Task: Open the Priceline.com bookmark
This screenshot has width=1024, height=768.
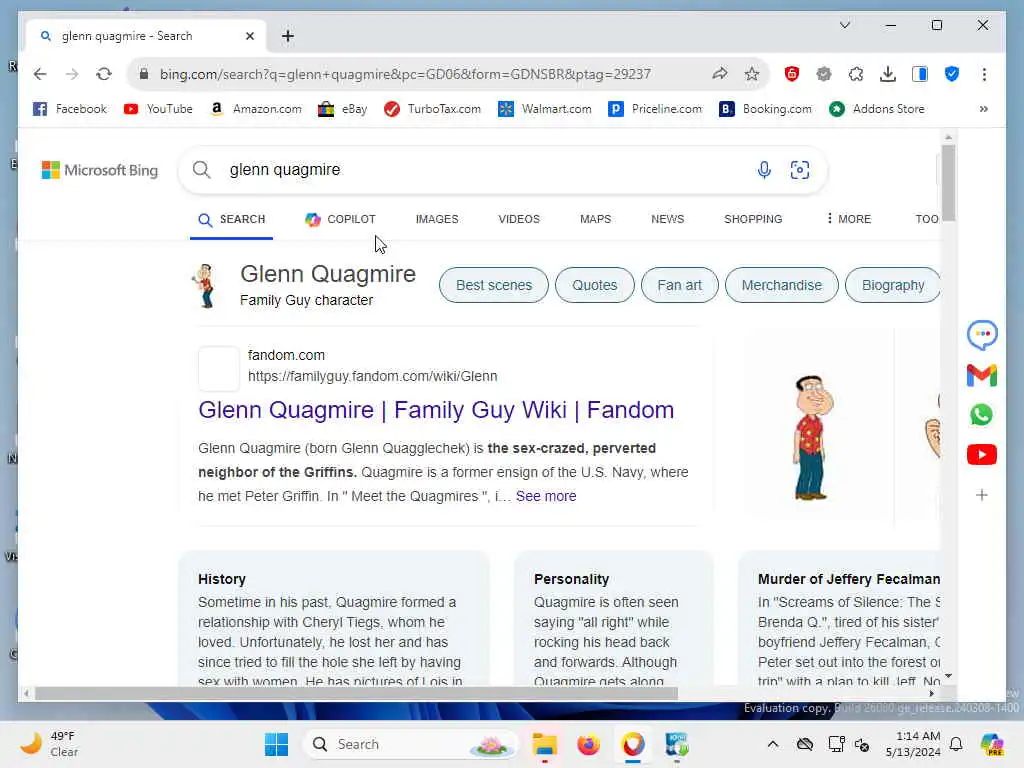Action: pyautogui.click(x=655, y=109)
